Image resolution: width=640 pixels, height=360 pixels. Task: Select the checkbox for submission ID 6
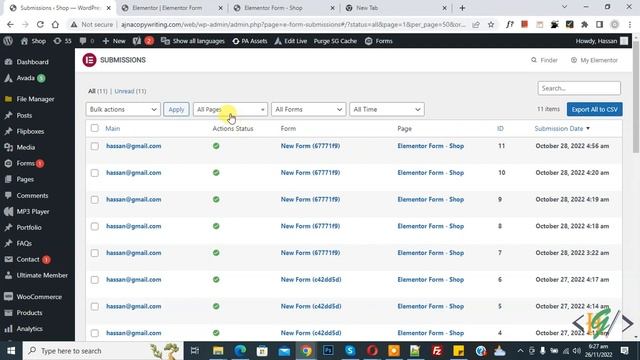tap(95, 280)
